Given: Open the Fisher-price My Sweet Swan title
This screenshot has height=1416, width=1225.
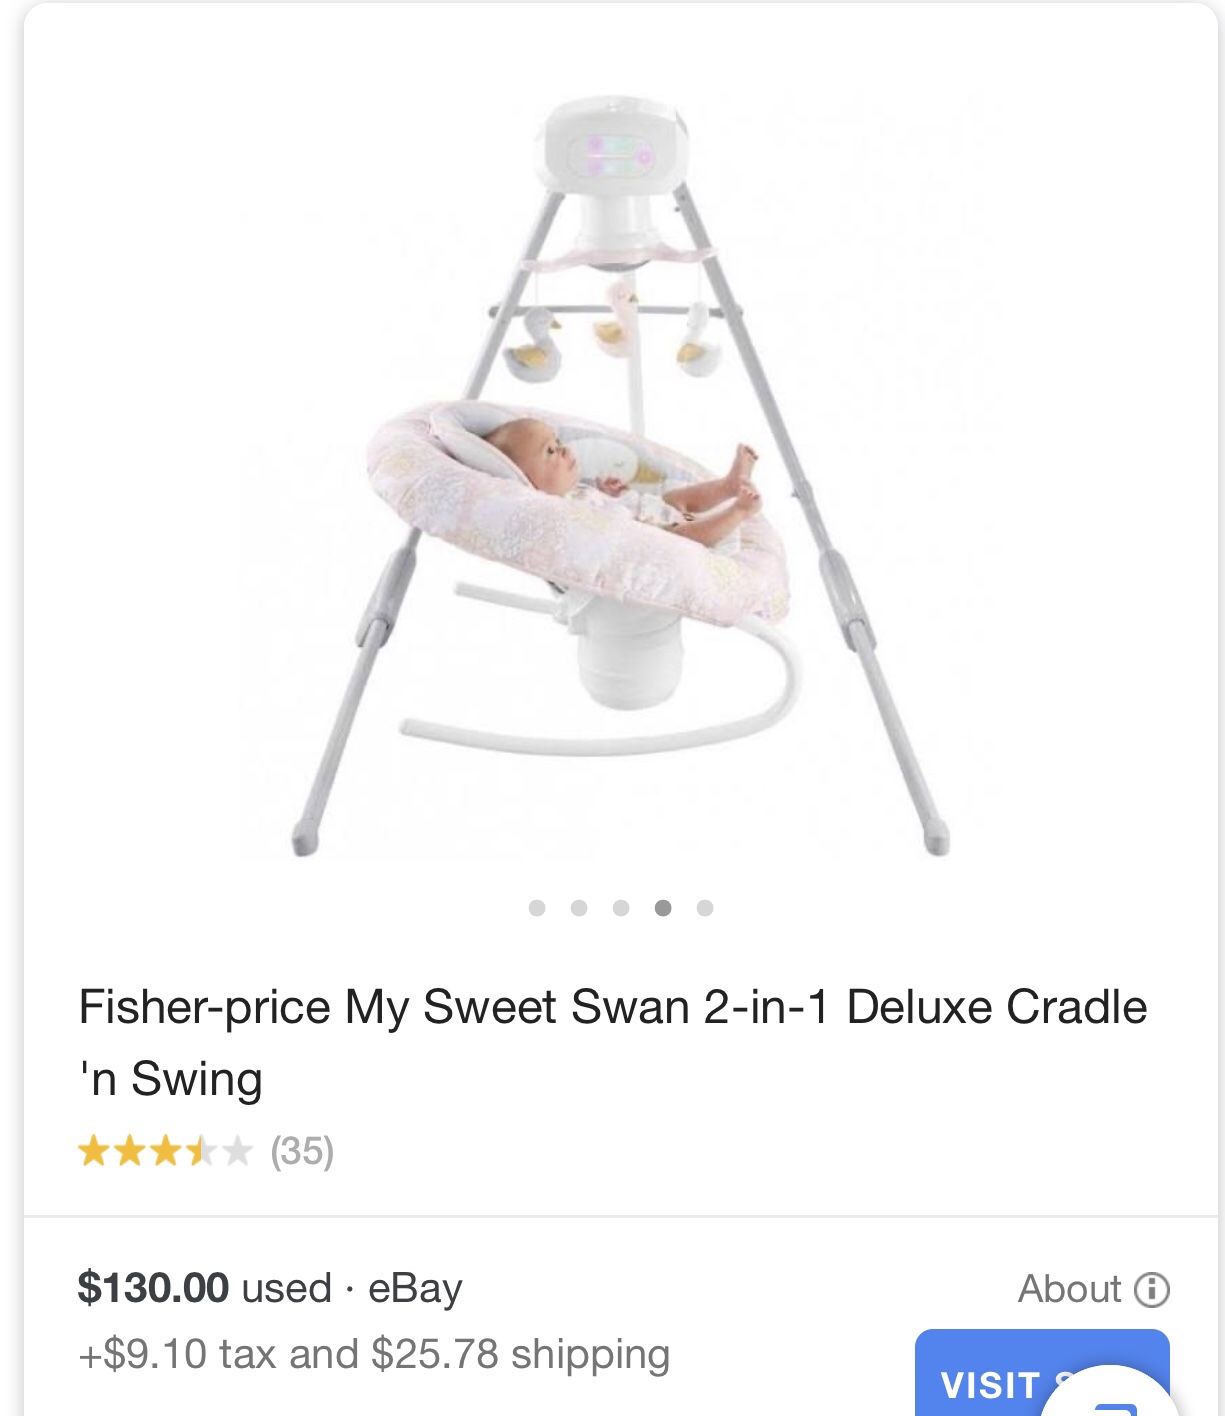Looking at the screenshot, I should click(612, 1007).
